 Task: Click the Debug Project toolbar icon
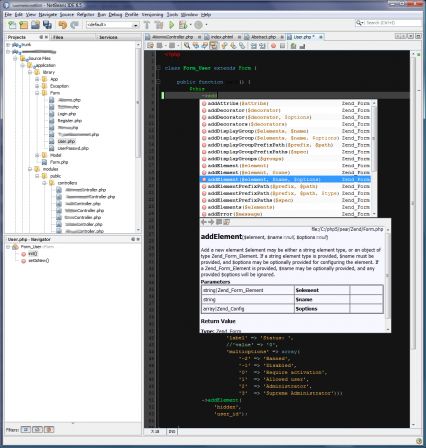[x=183, y=25]
